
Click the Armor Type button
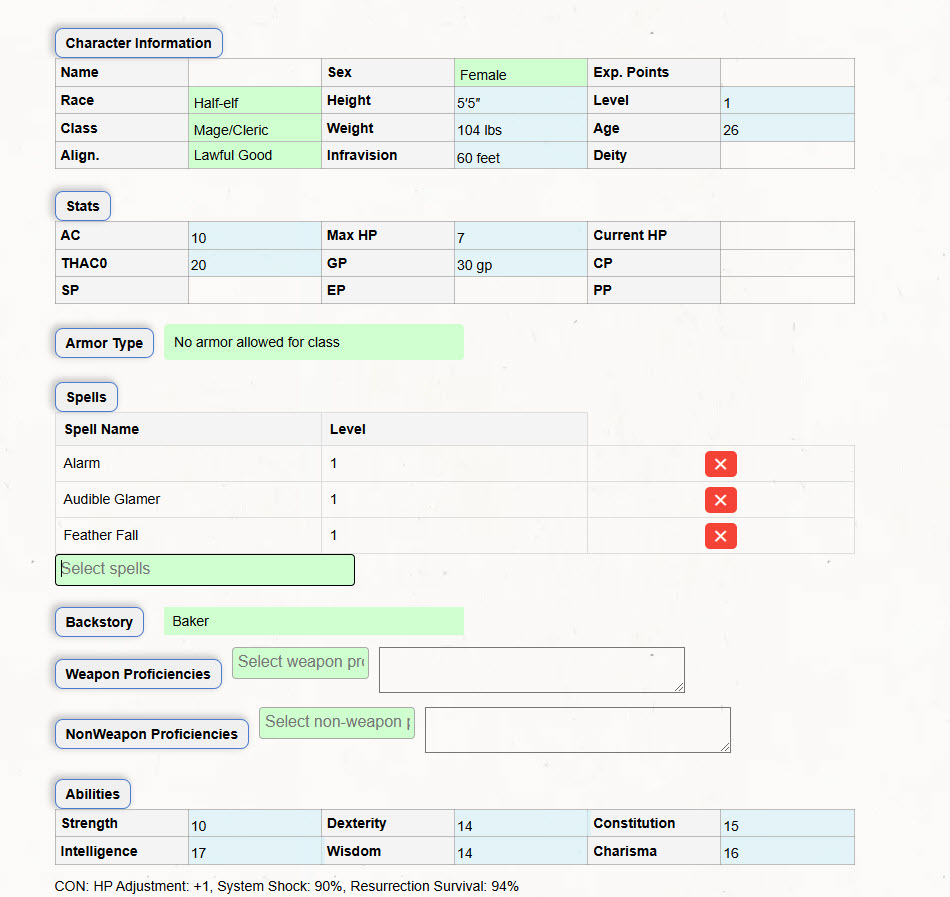point(104,343)
